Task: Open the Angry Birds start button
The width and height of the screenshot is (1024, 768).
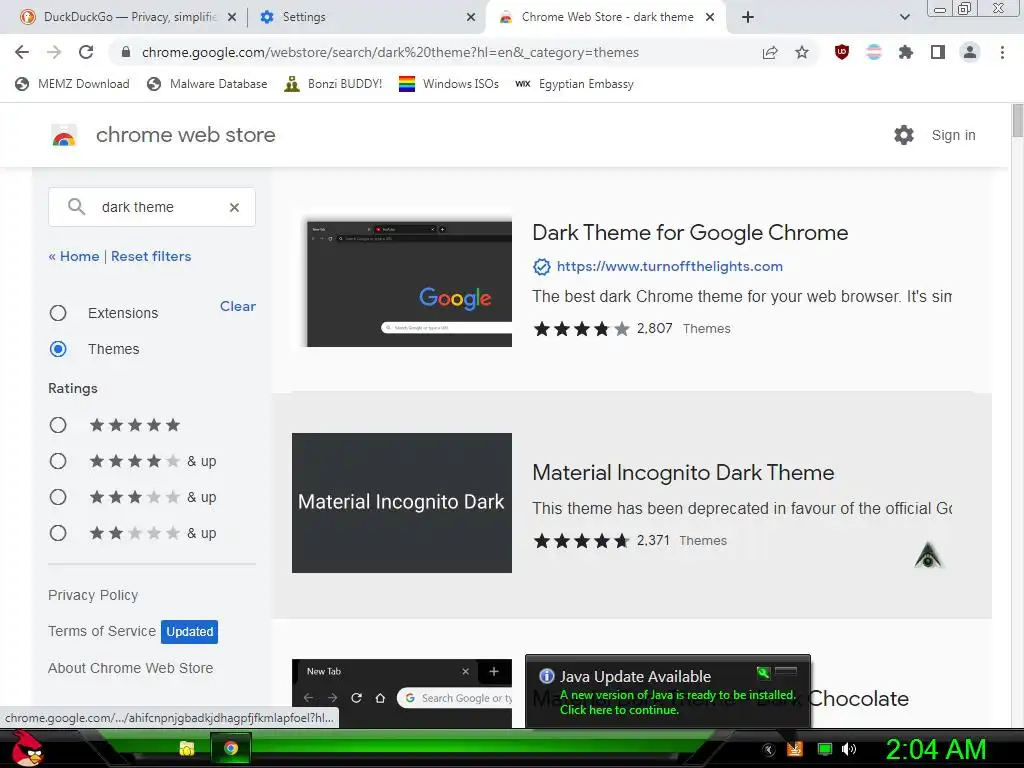Action: click(x=28, y=748)
